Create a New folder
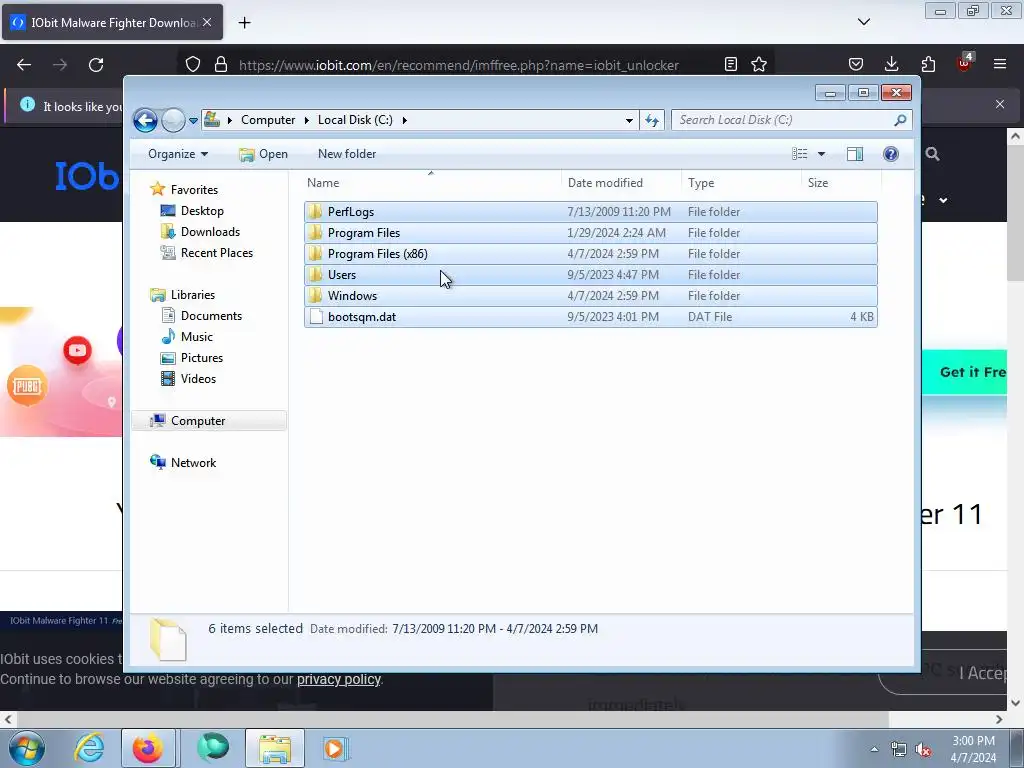This screenshot has height=768, width=1024. tap(347, 154)
